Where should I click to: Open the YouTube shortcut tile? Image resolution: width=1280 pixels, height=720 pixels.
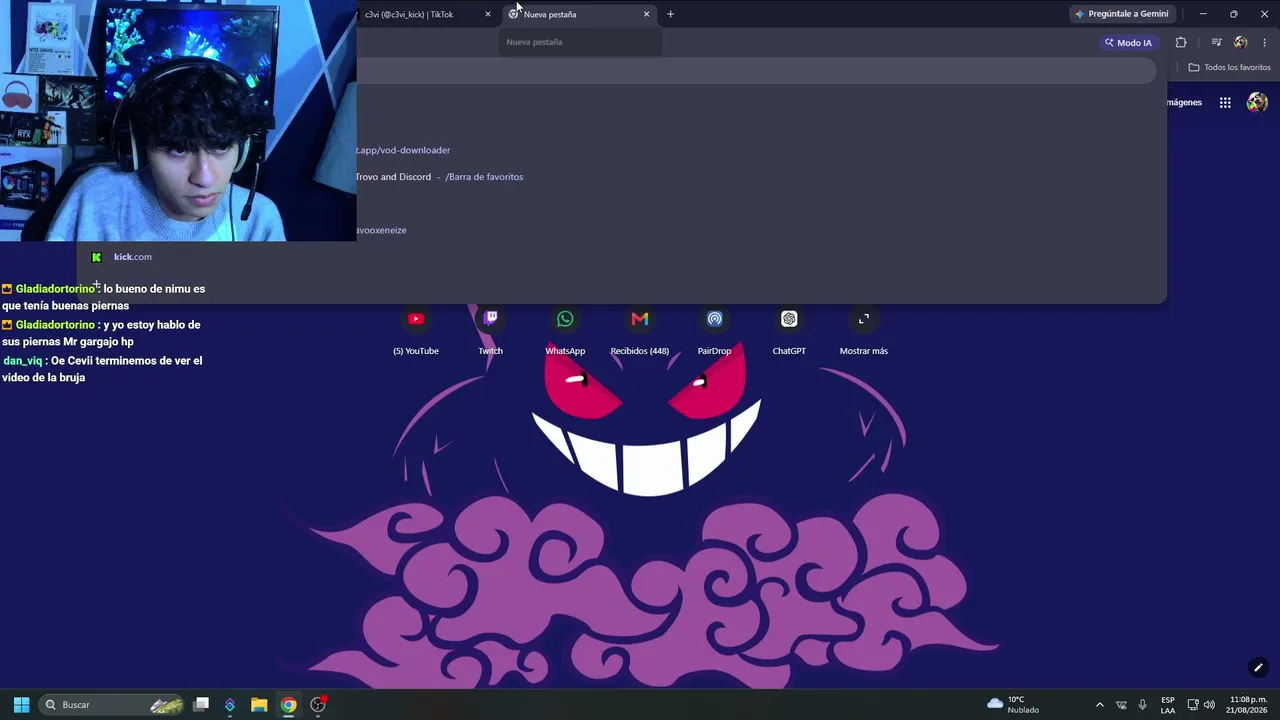416,319
